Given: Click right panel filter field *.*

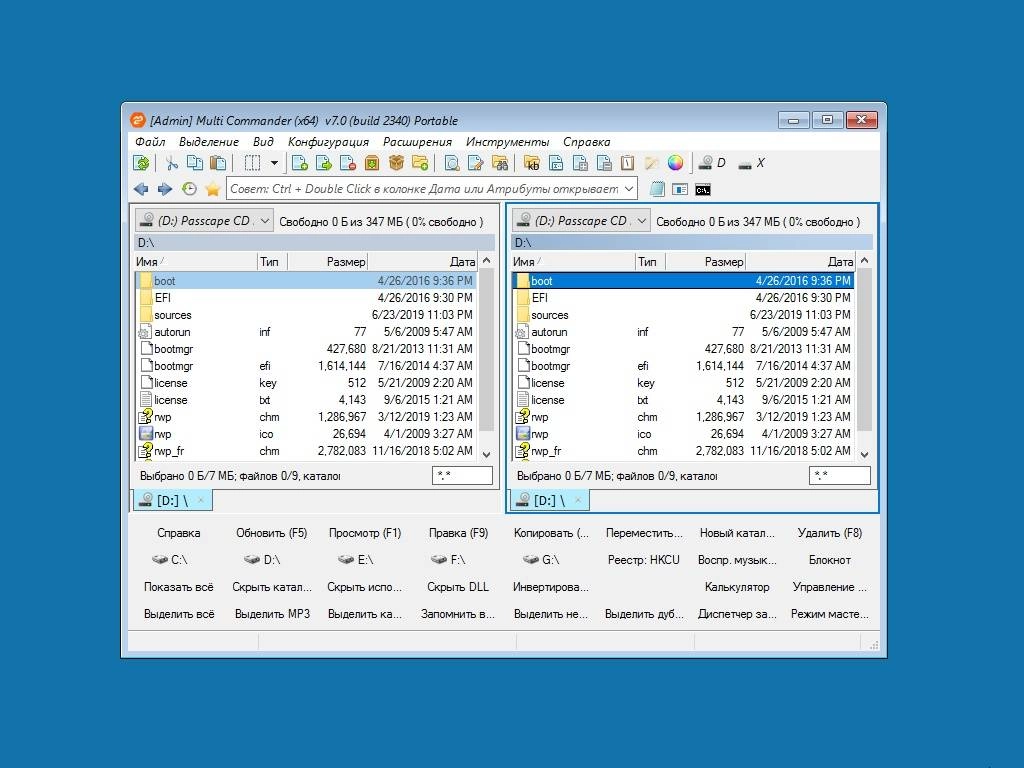Looking at the screenshot, I should click(x=839, y=475).
